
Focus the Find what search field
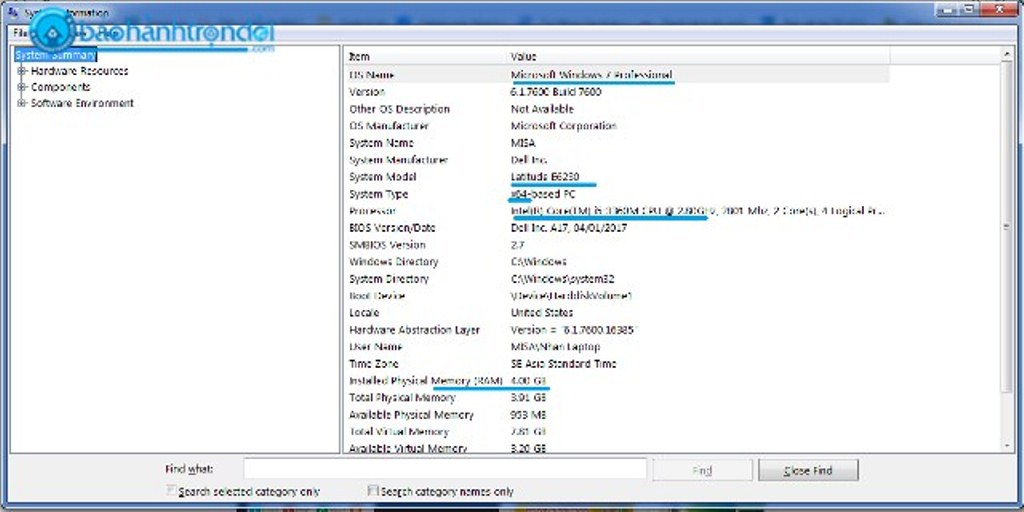445,470
